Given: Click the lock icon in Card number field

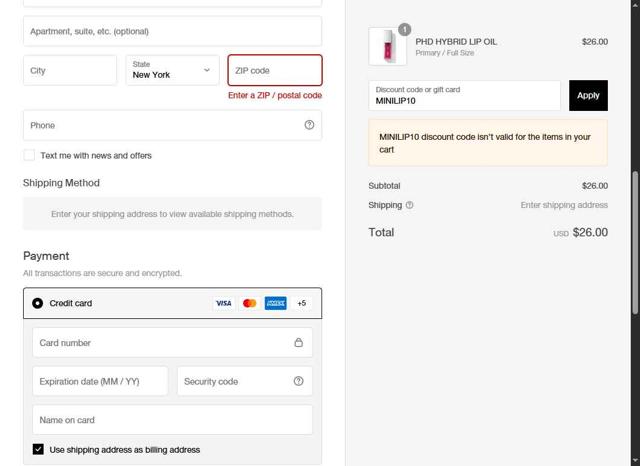Looking at the screenshot, I should tap(299, 342).
